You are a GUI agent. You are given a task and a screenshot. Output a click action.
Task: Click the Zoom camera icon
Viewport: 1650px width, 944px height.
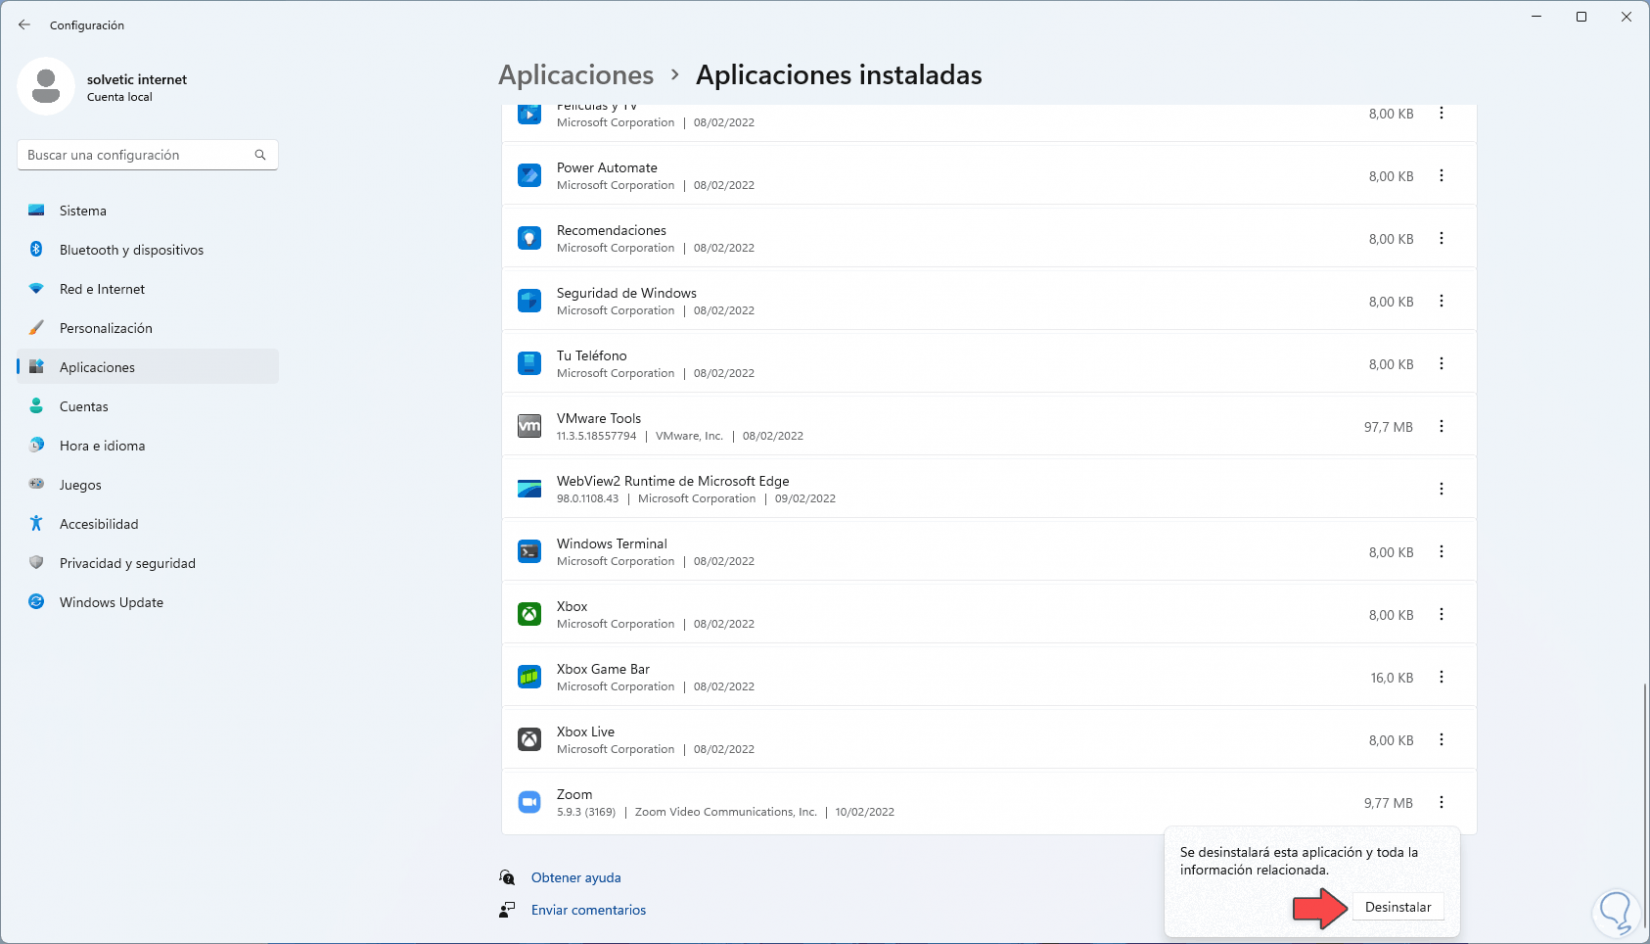point(529,802)
